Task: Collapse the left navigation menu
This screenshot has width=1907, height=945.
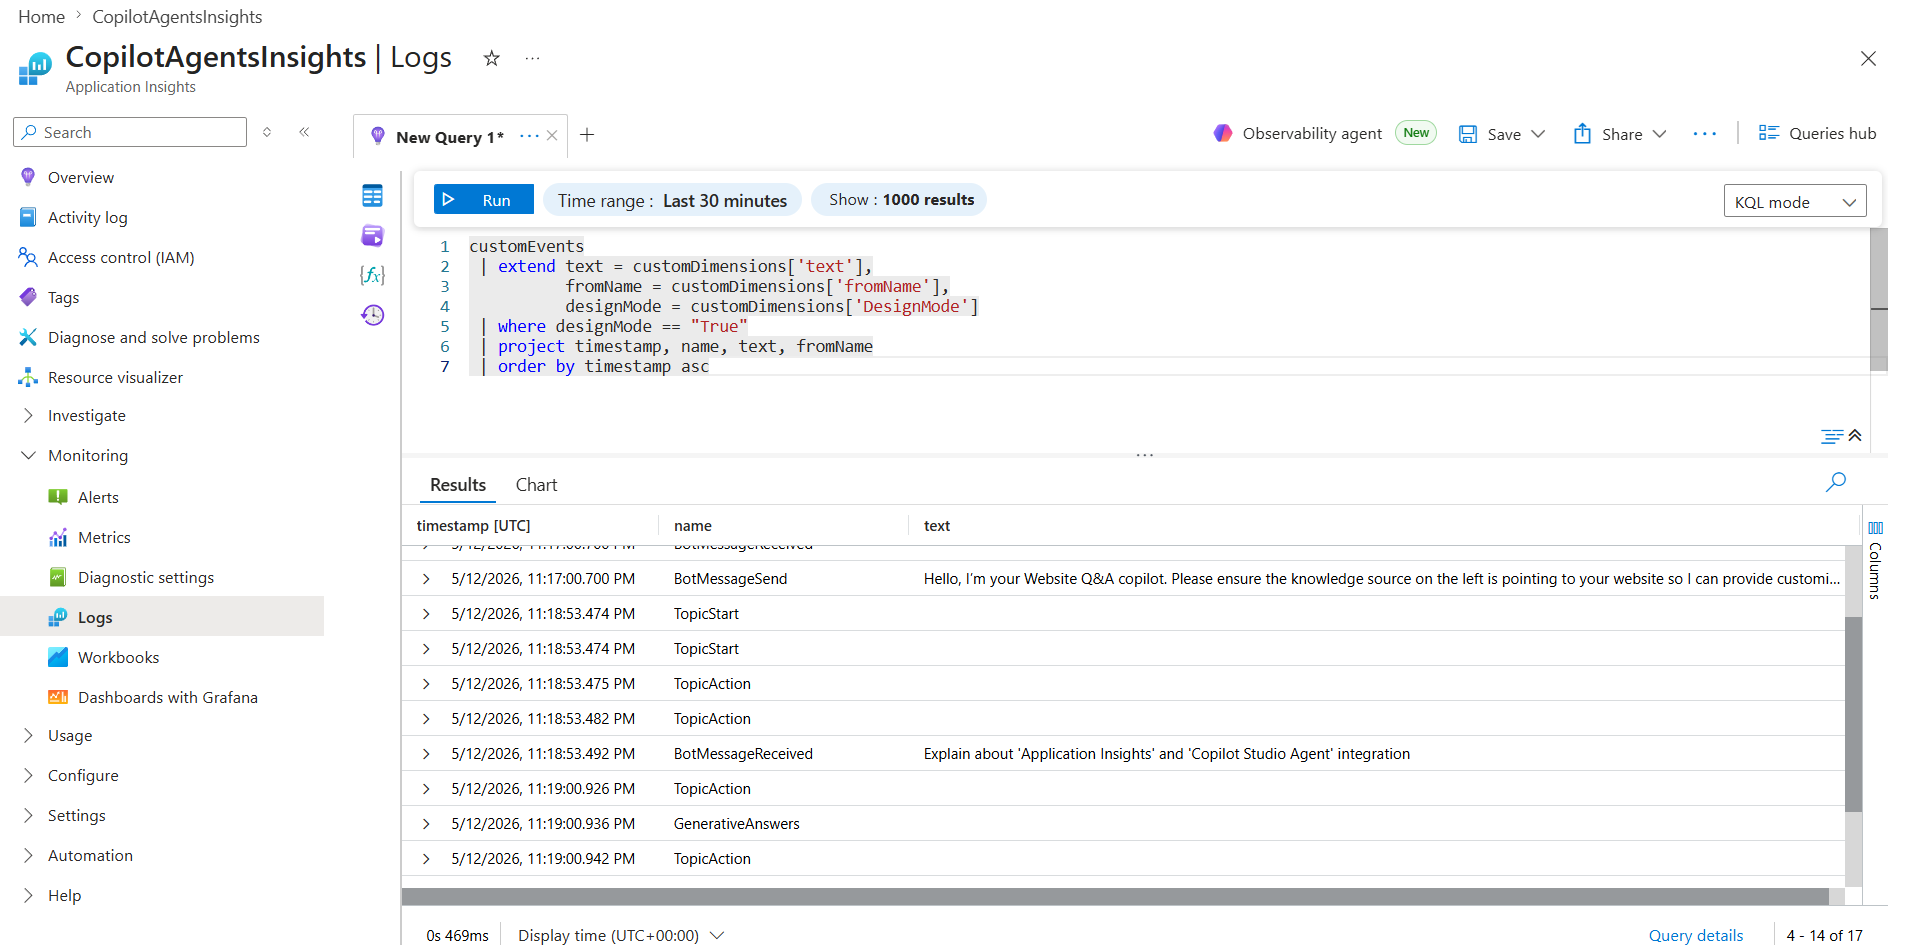Action: (x=304, y=132)
